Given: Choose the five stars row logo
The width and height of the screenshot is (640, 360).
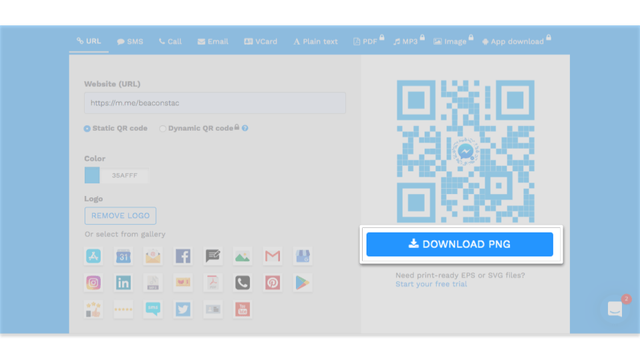Looking at the screenshot, I should tap(123, 309).
